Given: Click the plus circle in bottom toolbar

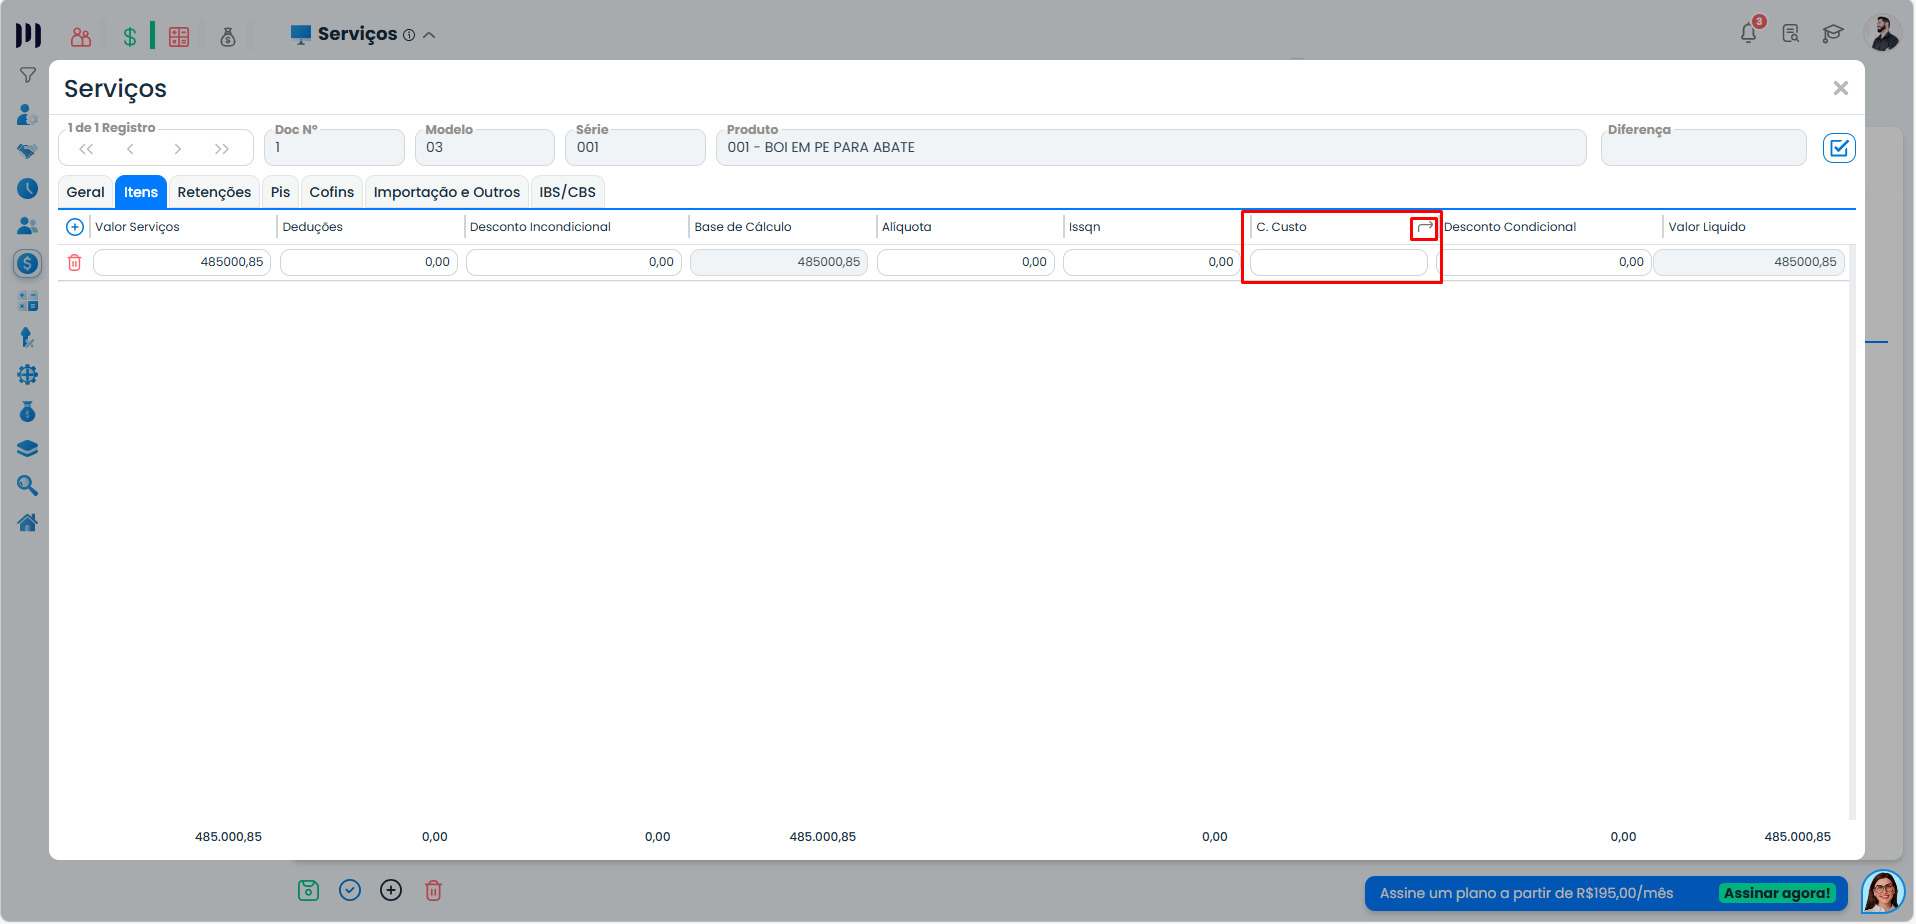Looking at the screenshot, I should pos(391,890).
